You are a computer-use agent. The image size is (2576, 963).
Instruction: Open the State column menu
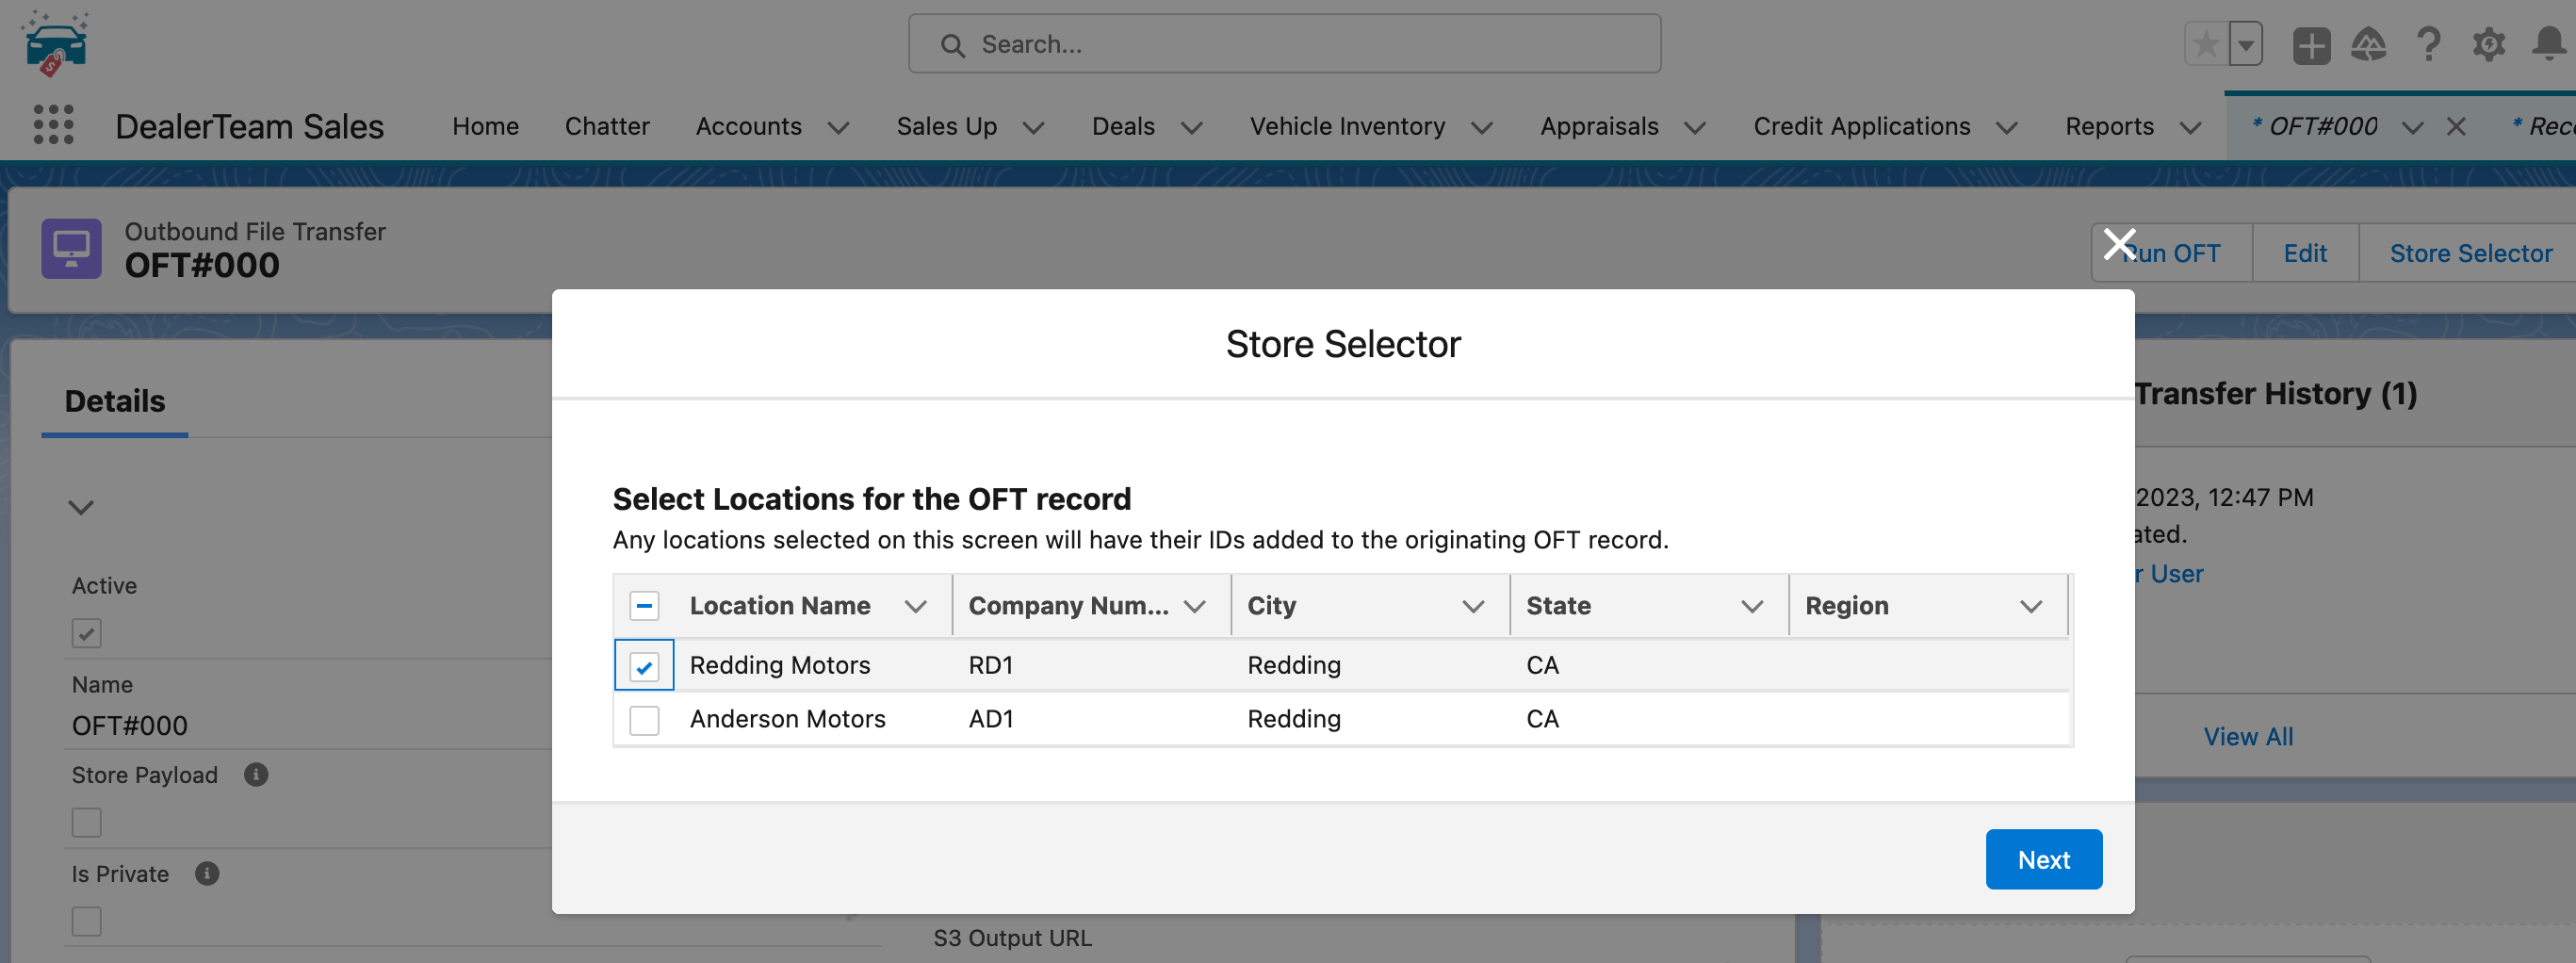click(1752, 606)
